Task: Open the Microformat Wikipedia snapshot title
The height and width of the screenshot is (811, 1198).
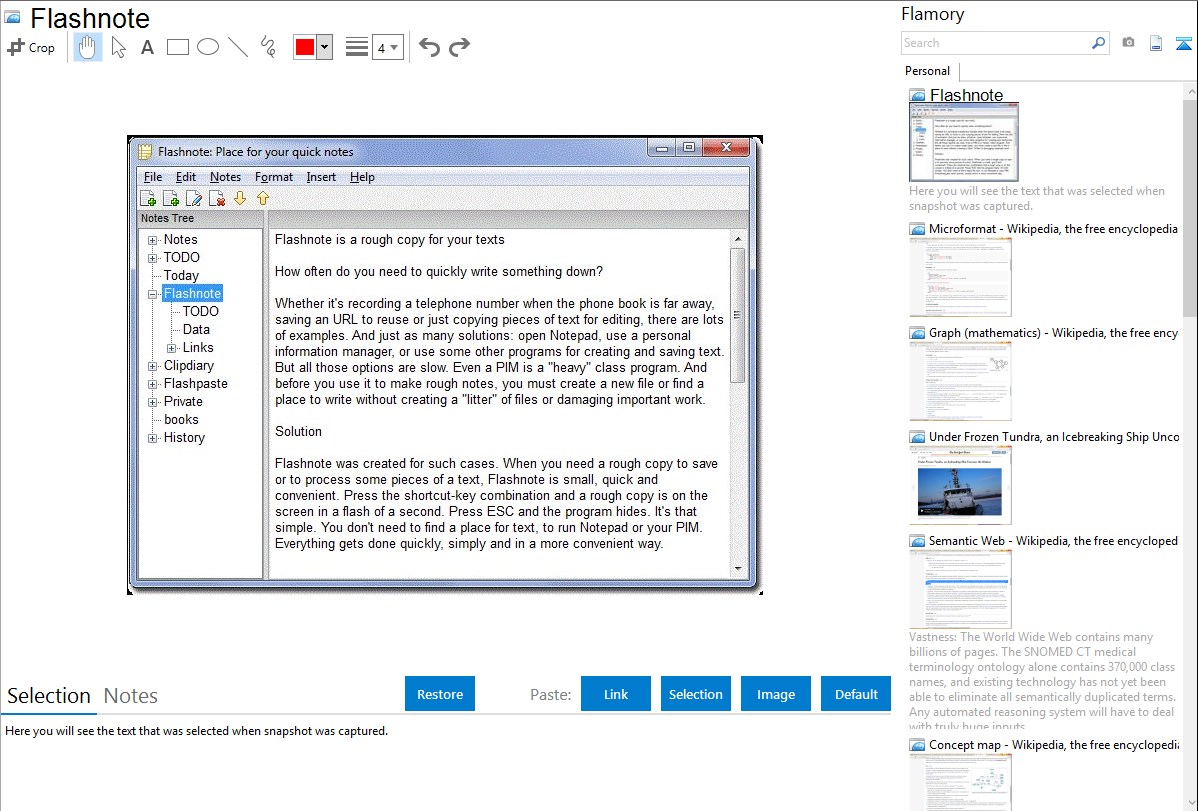Action: (1053, 229)
